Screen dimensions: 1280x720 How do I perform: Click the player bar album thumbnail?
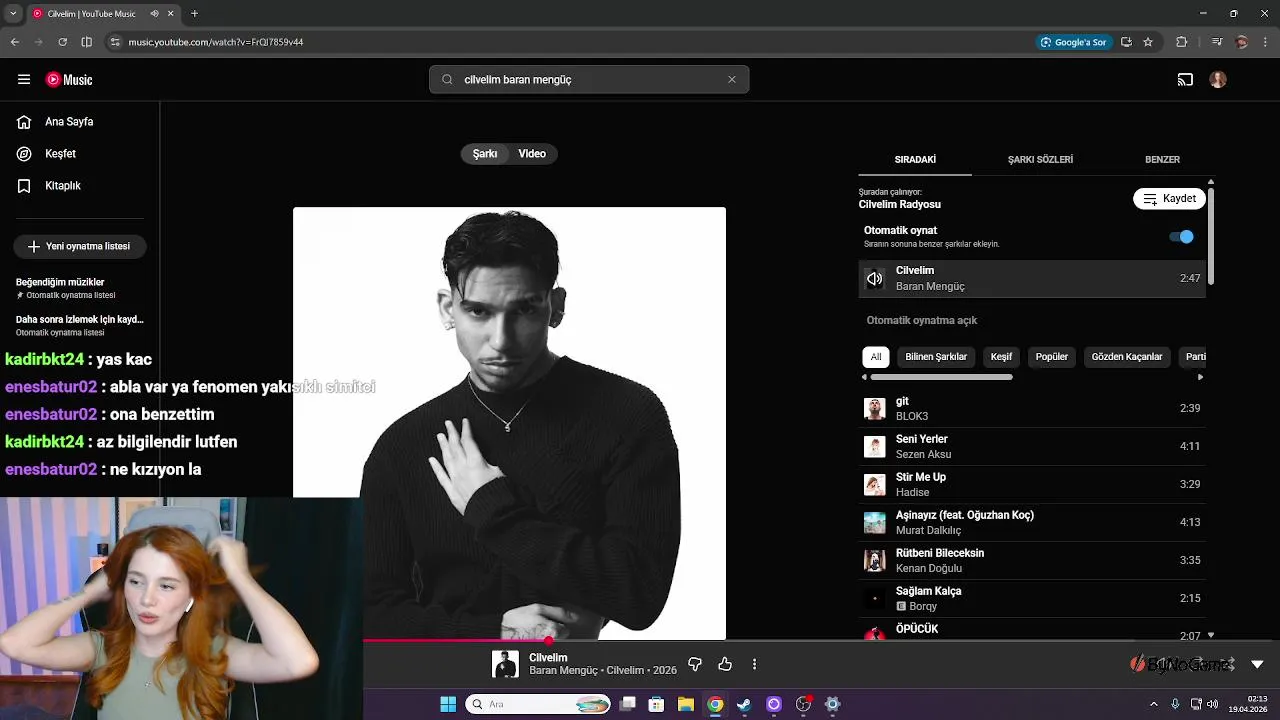[x=505, y=665]
